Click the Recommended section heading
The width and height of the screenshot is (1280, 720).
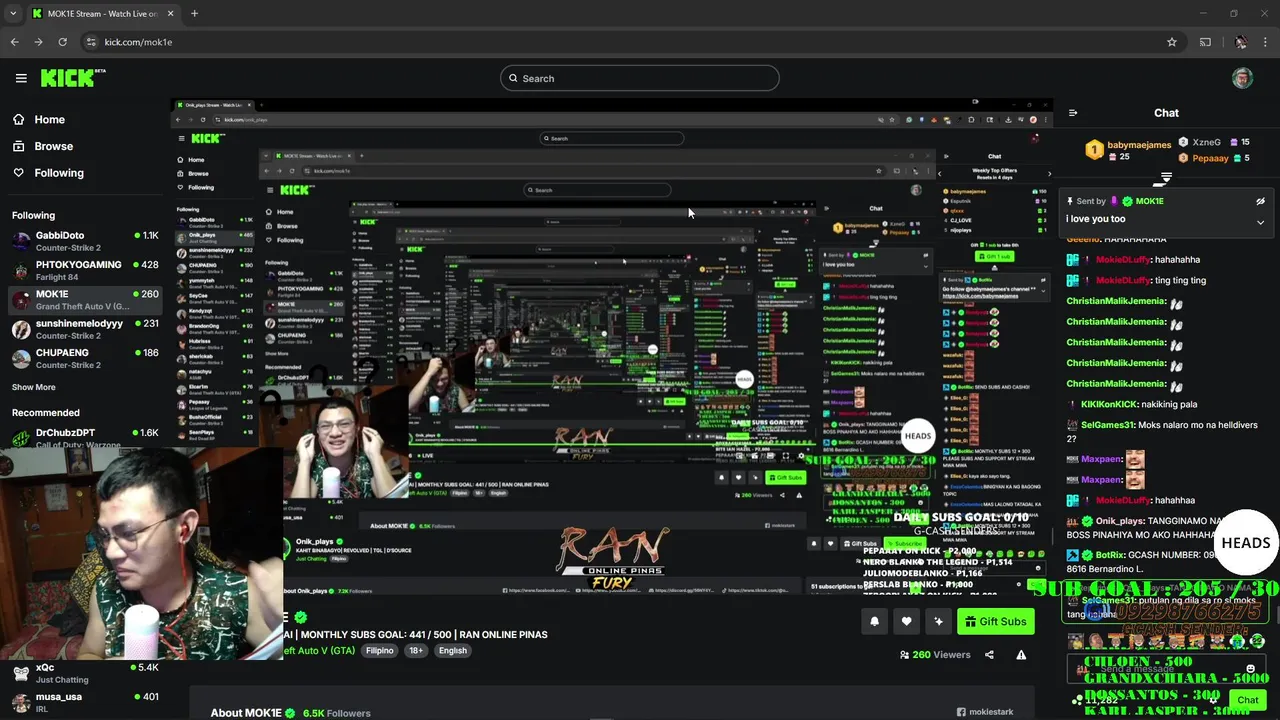[x=45, y=412]
